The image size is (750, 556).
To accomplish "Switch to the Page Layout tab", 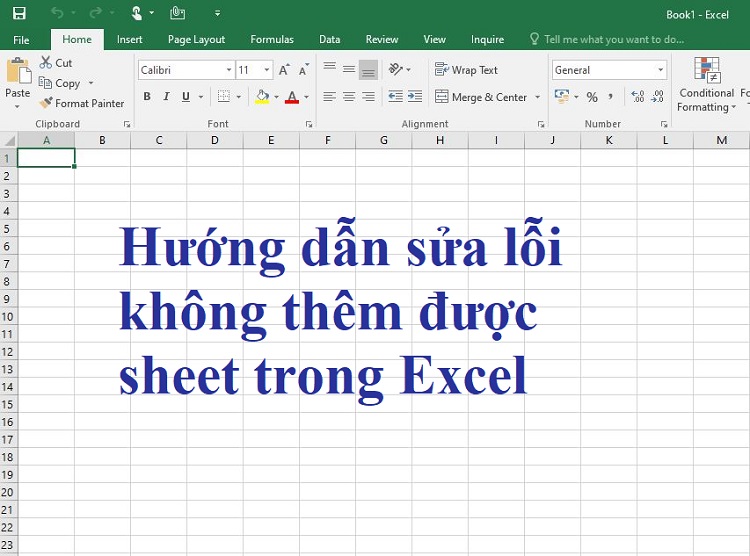I will tap(196, 39).
